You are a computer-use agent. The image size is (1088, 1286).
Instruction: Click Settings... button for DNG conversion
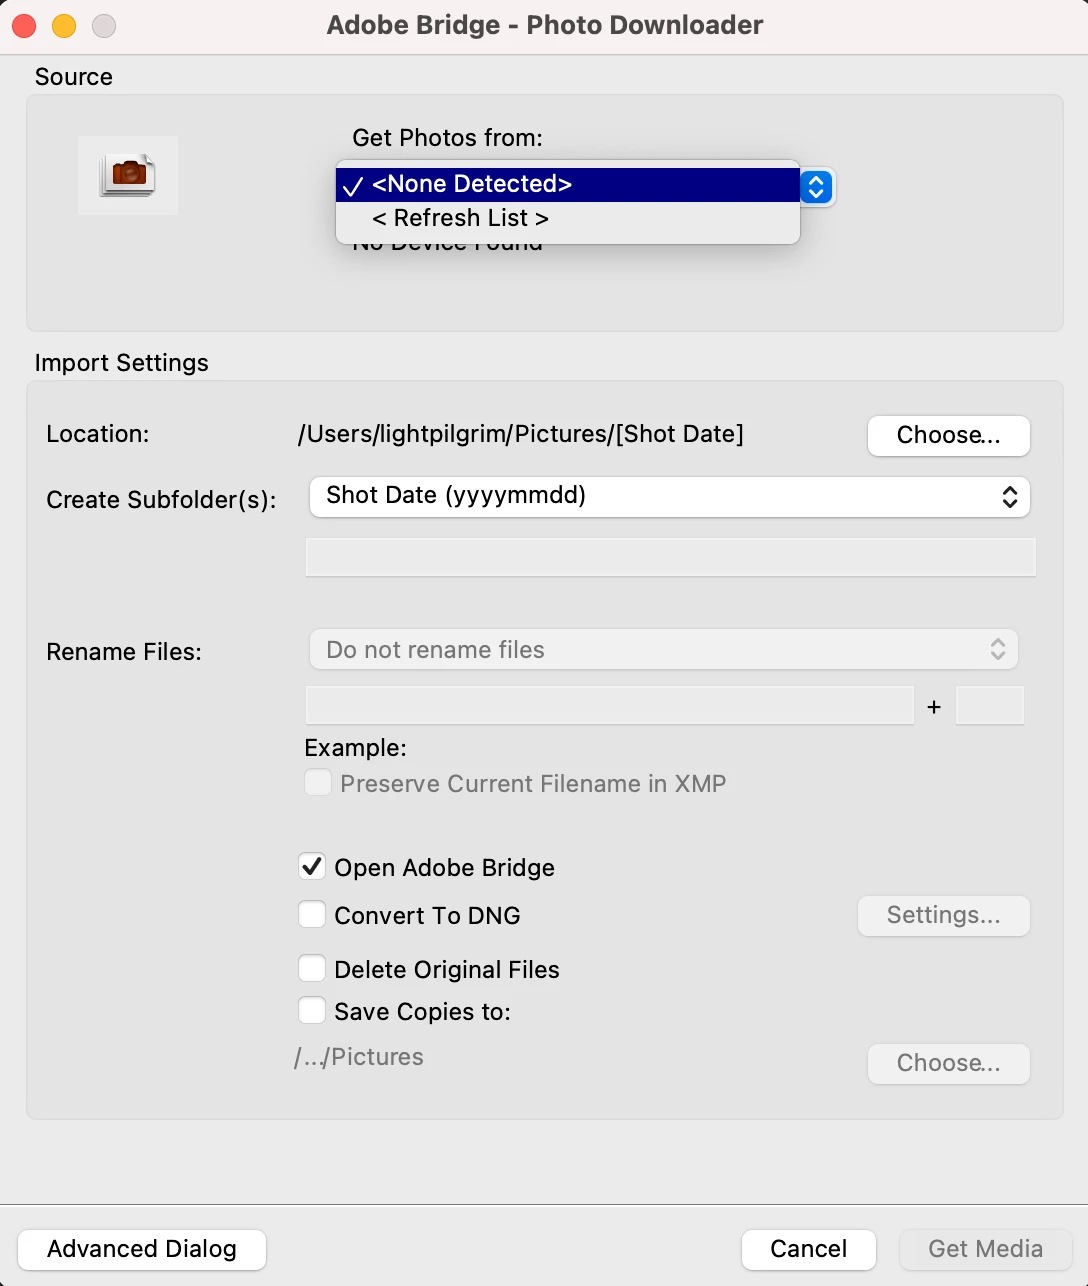pos(943,915)
